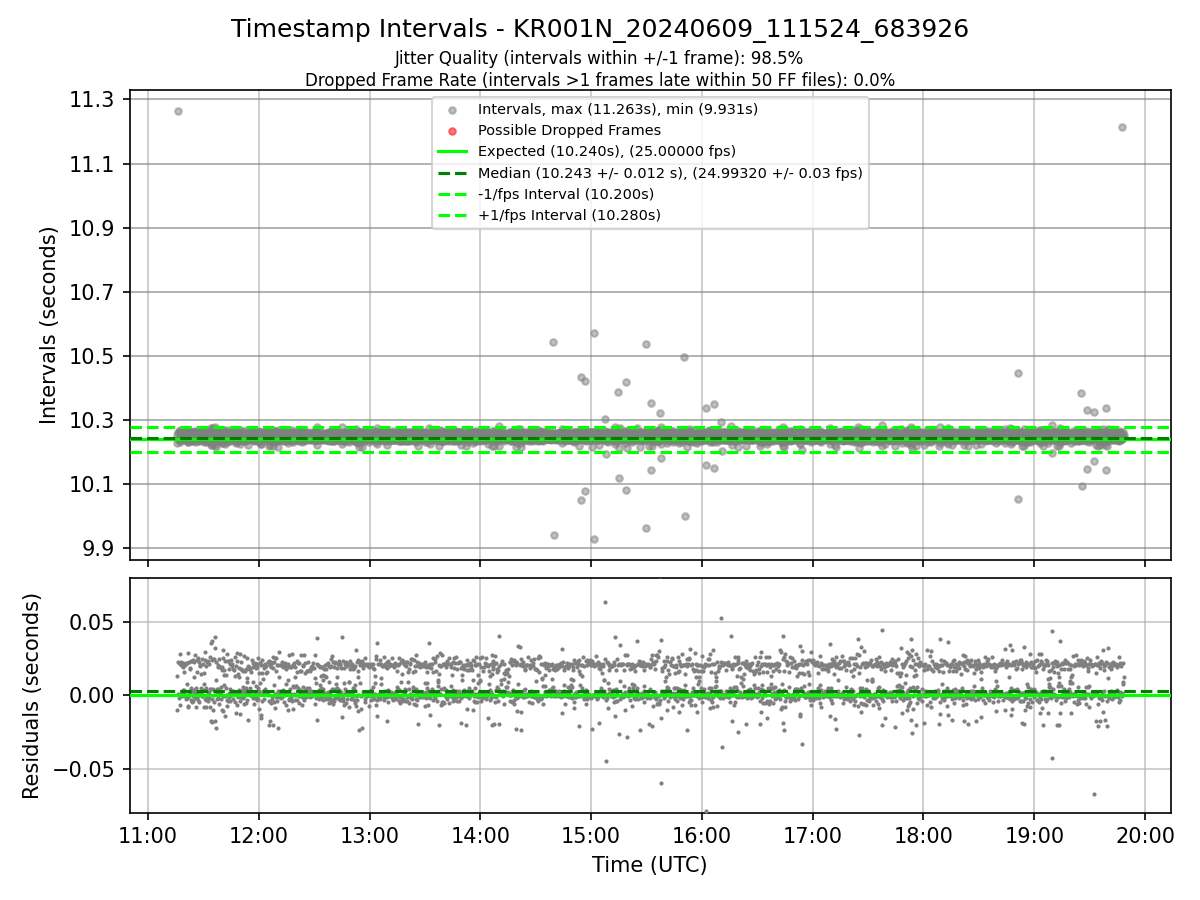Select legend entry 'Intervals, max (11.263s), min (9.931s)'
1200x900 pixels.
pyautogui.click(x=617, y=109)
